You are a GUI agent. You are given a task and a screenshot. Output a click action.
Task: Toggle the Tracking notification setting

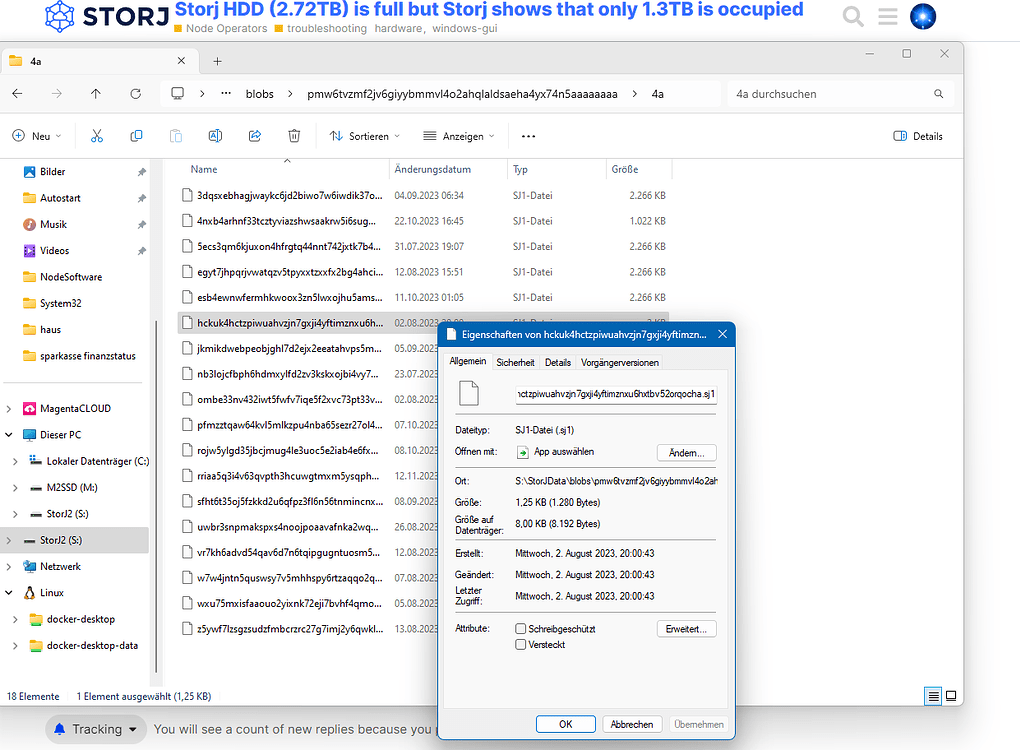[95, 729]
